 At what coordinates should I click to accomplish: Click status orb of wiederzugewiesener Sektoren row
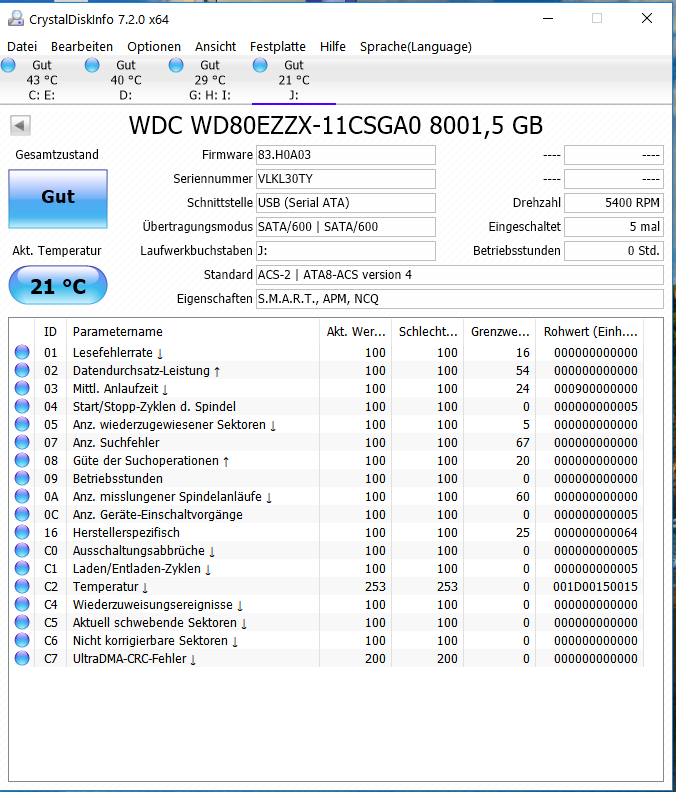22,424
